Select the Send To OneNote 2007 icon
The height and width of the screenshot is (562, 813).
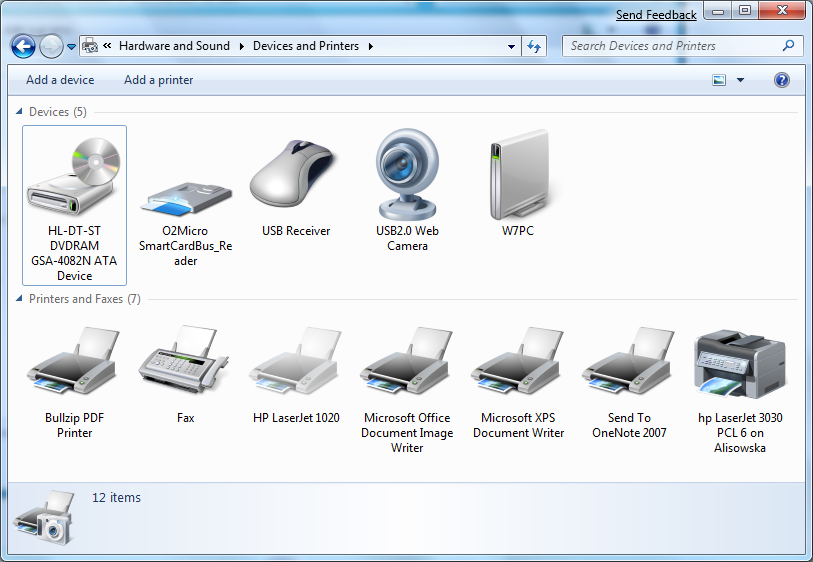(x=629, y=360)
